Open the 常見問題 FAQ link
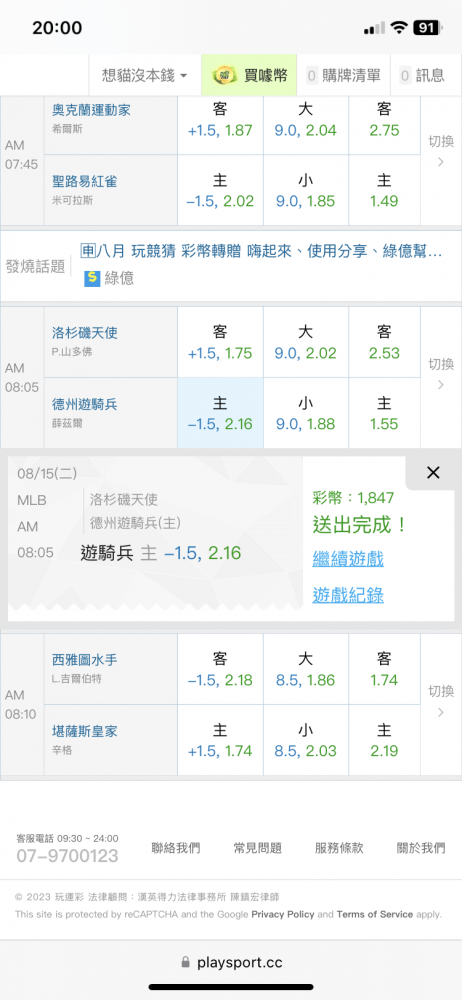 tap(257, 848)
